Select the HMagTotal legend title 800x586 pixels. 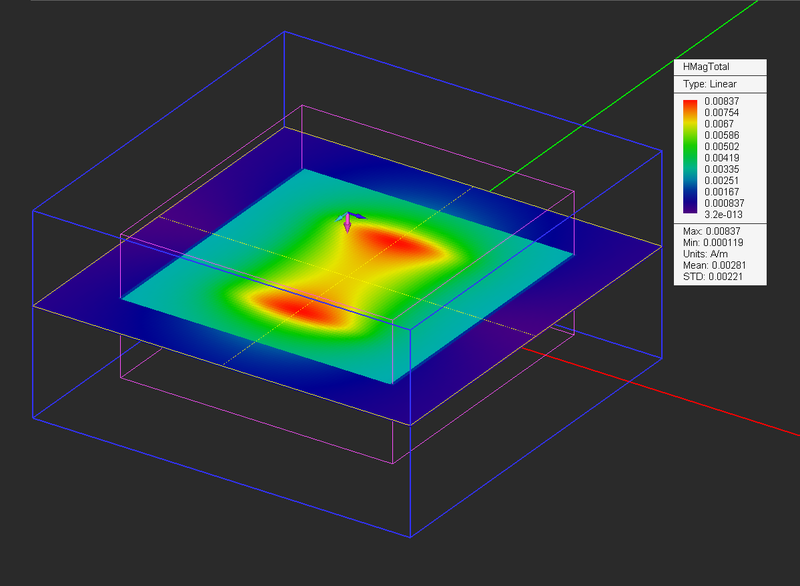point(706,67)
